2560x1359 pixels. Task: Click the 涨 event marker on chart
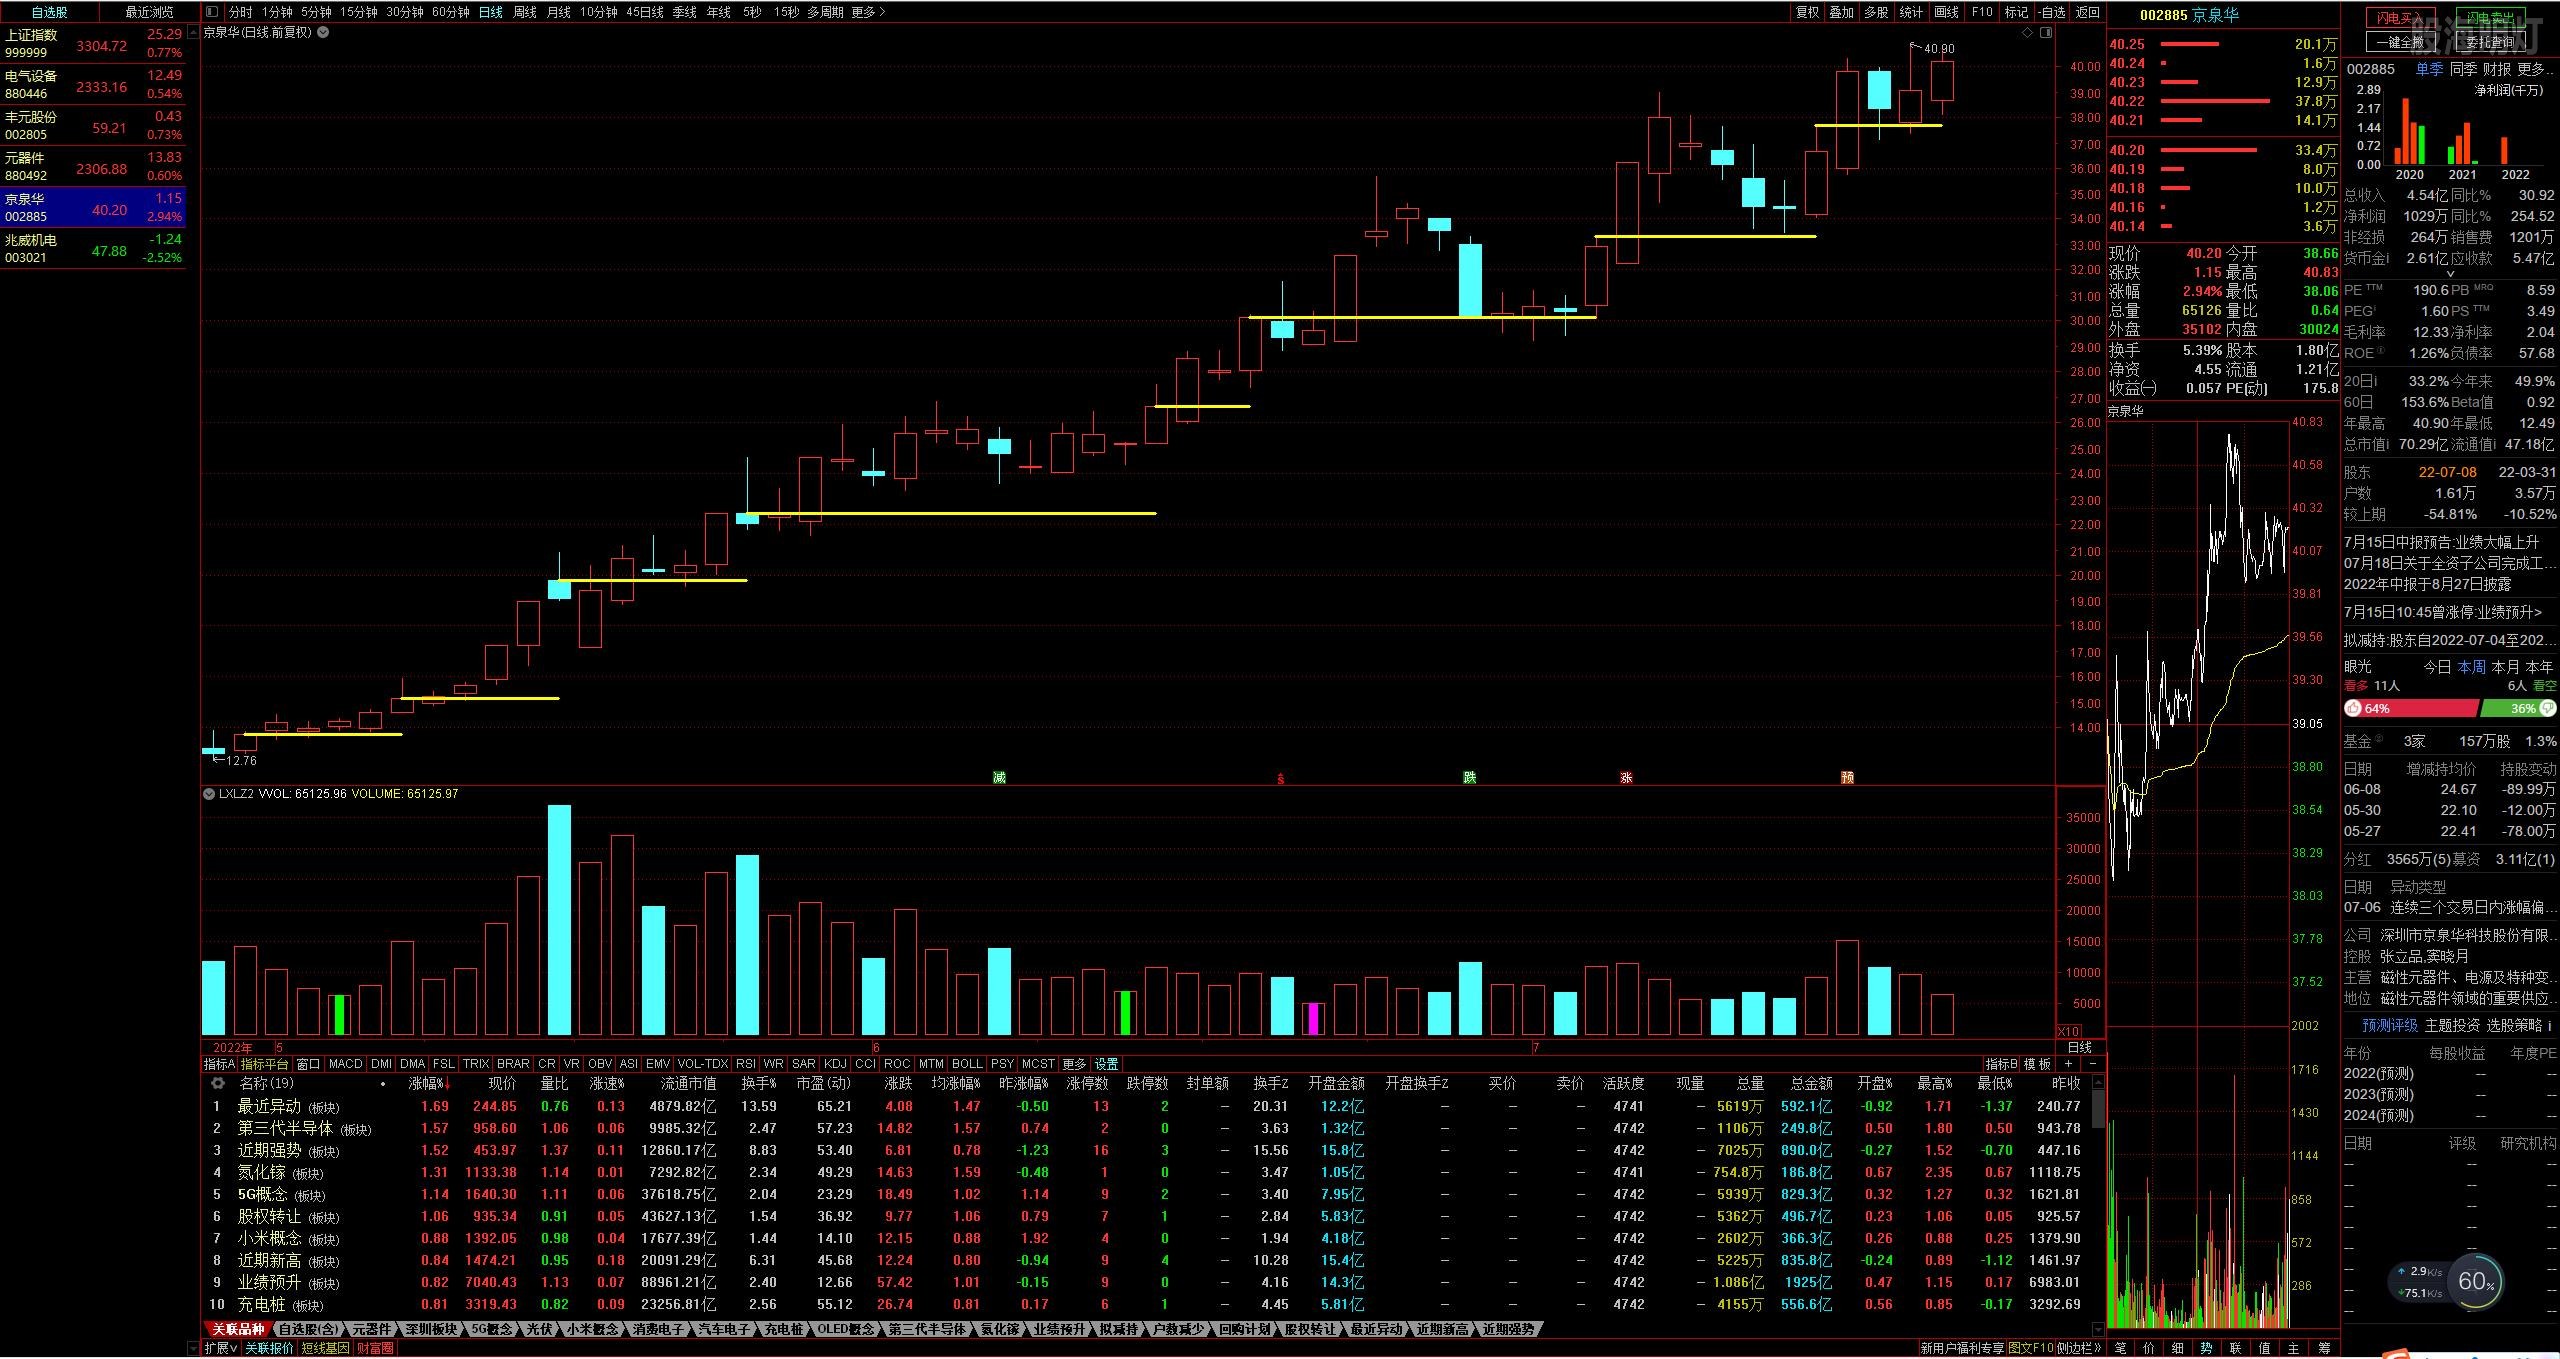(1626, 777)
